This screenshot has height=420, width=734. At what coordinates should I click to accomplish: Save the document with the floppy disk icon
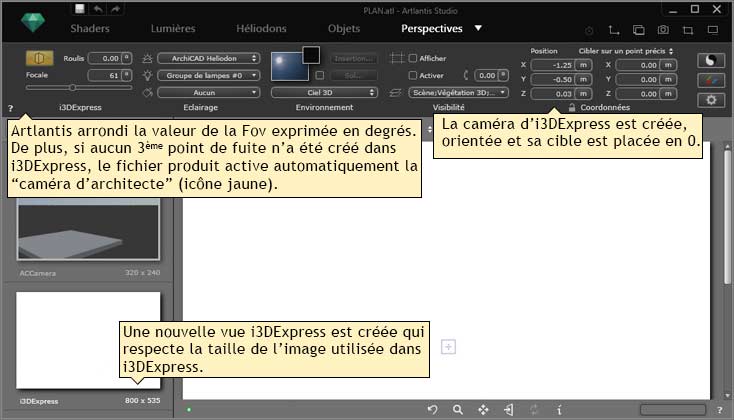80,9
